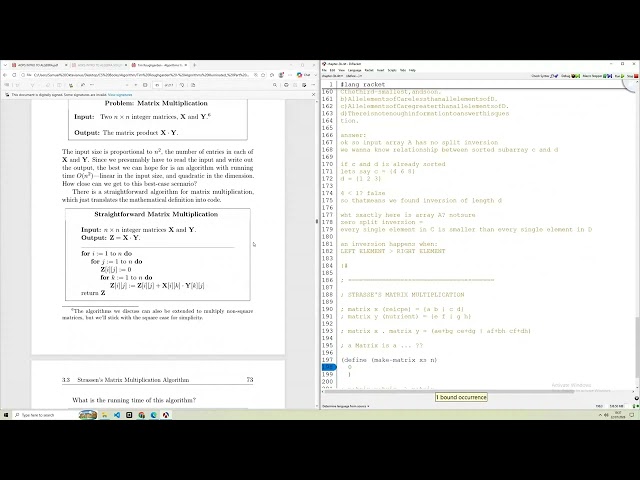Show hidden system tray icons
The image size is (640, 480).
[600, 415]
